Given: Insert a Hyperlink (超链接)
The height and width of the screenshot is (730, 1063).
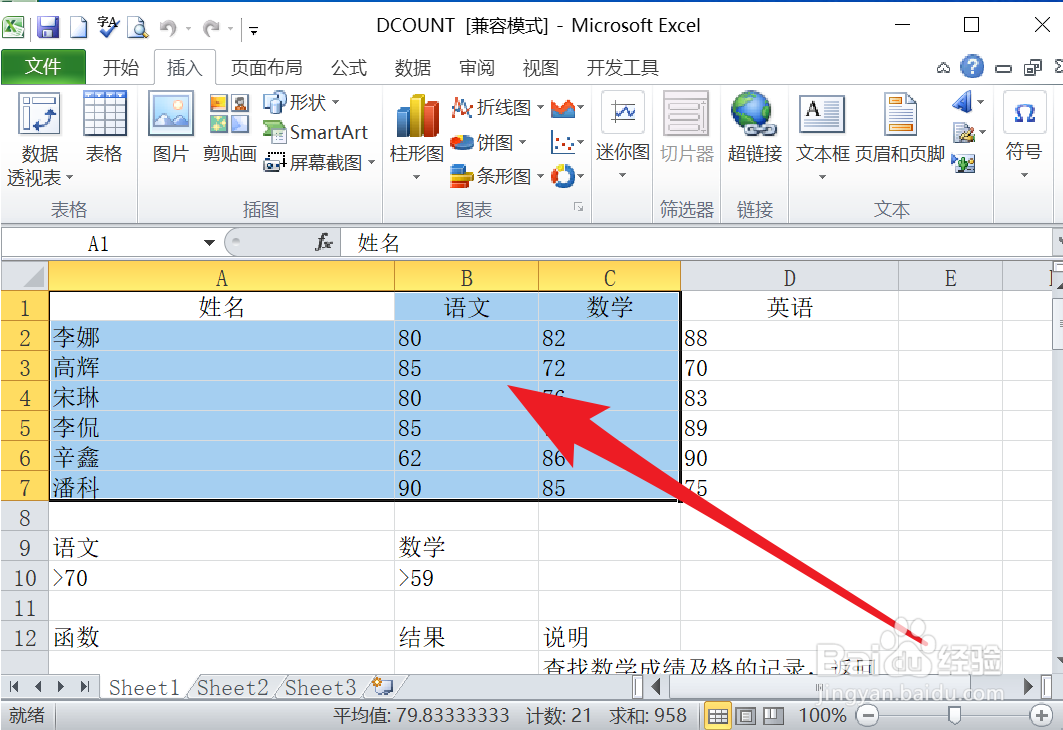Looking at the screenshot, I should 754,130.
